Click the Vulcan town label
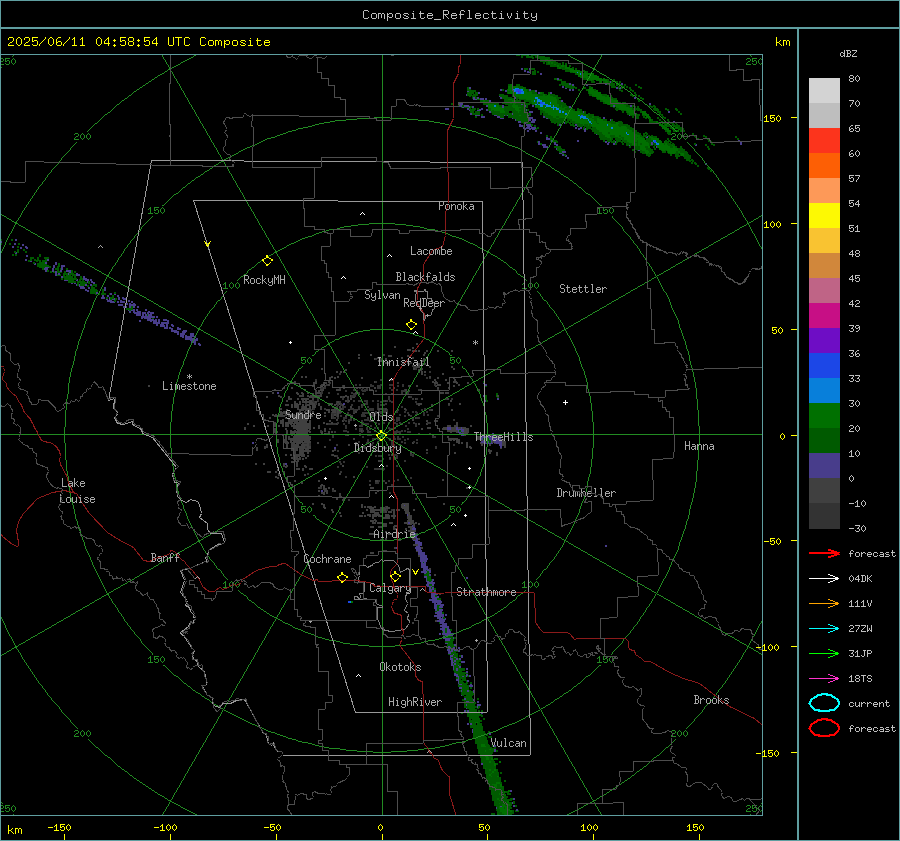The image size is (900, 841). [509, 743]
